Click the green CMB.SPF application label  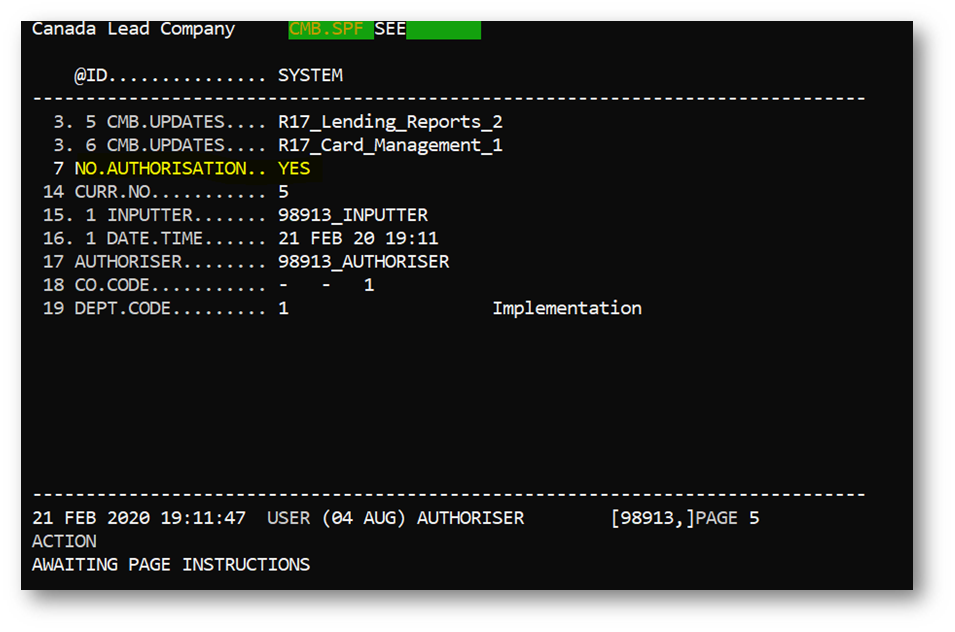tap(329, 29)
